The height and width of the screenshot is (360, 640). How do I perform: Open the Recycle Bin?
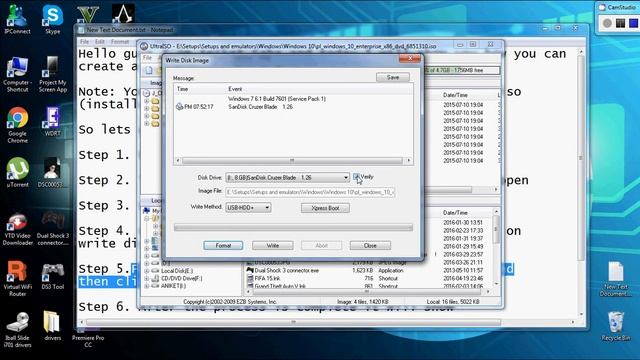click(616, 327)
